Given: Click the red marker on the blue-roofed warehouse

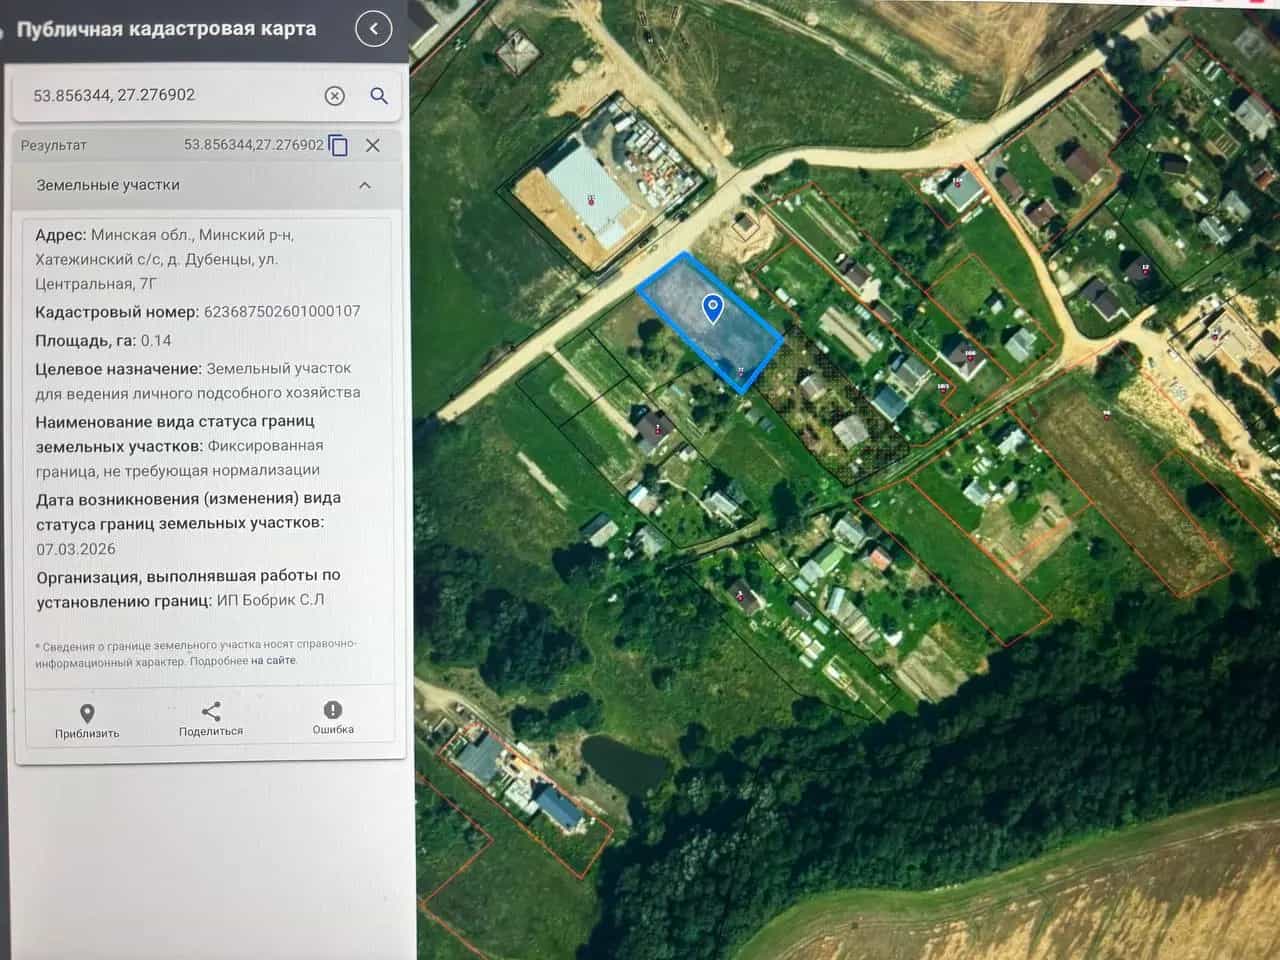Looking at the screenshot, I should pos(591,199).
